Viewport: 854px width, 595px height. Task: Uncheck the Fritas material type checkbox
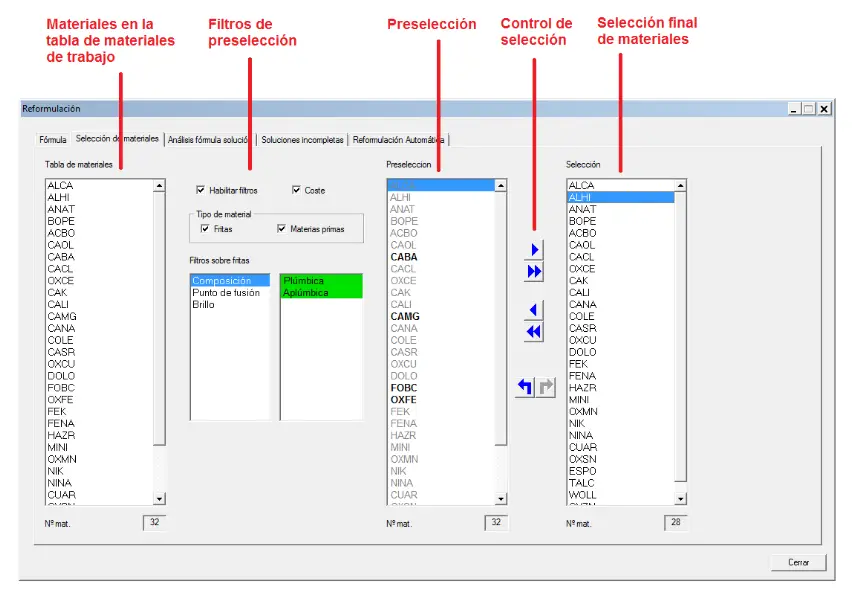pyautogui.click(x=205, y=229)
